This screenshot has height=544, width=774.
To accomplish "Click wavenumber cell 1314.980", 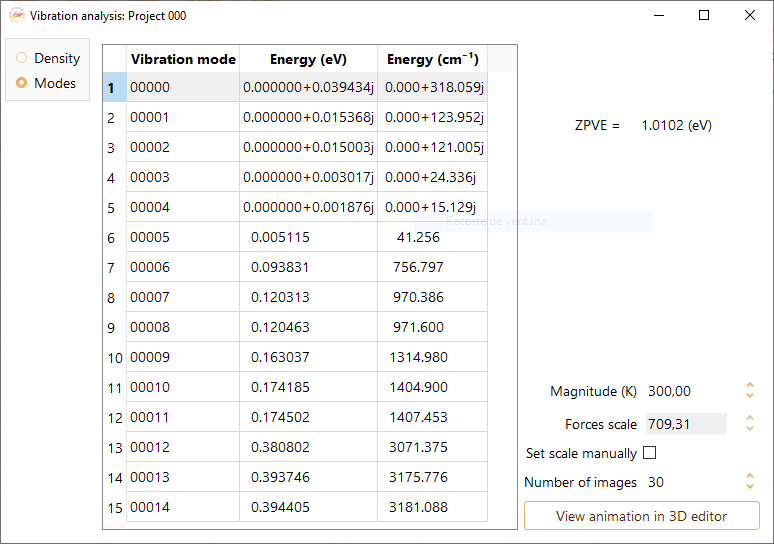I will pos(432,357).
